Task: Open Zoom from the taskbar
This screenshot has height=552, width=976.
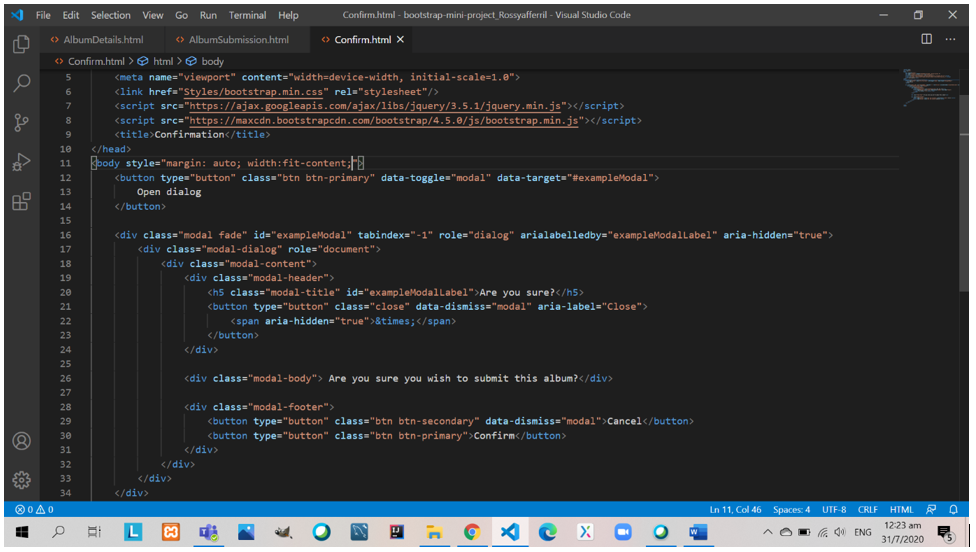Action: (x=622, y=532)
